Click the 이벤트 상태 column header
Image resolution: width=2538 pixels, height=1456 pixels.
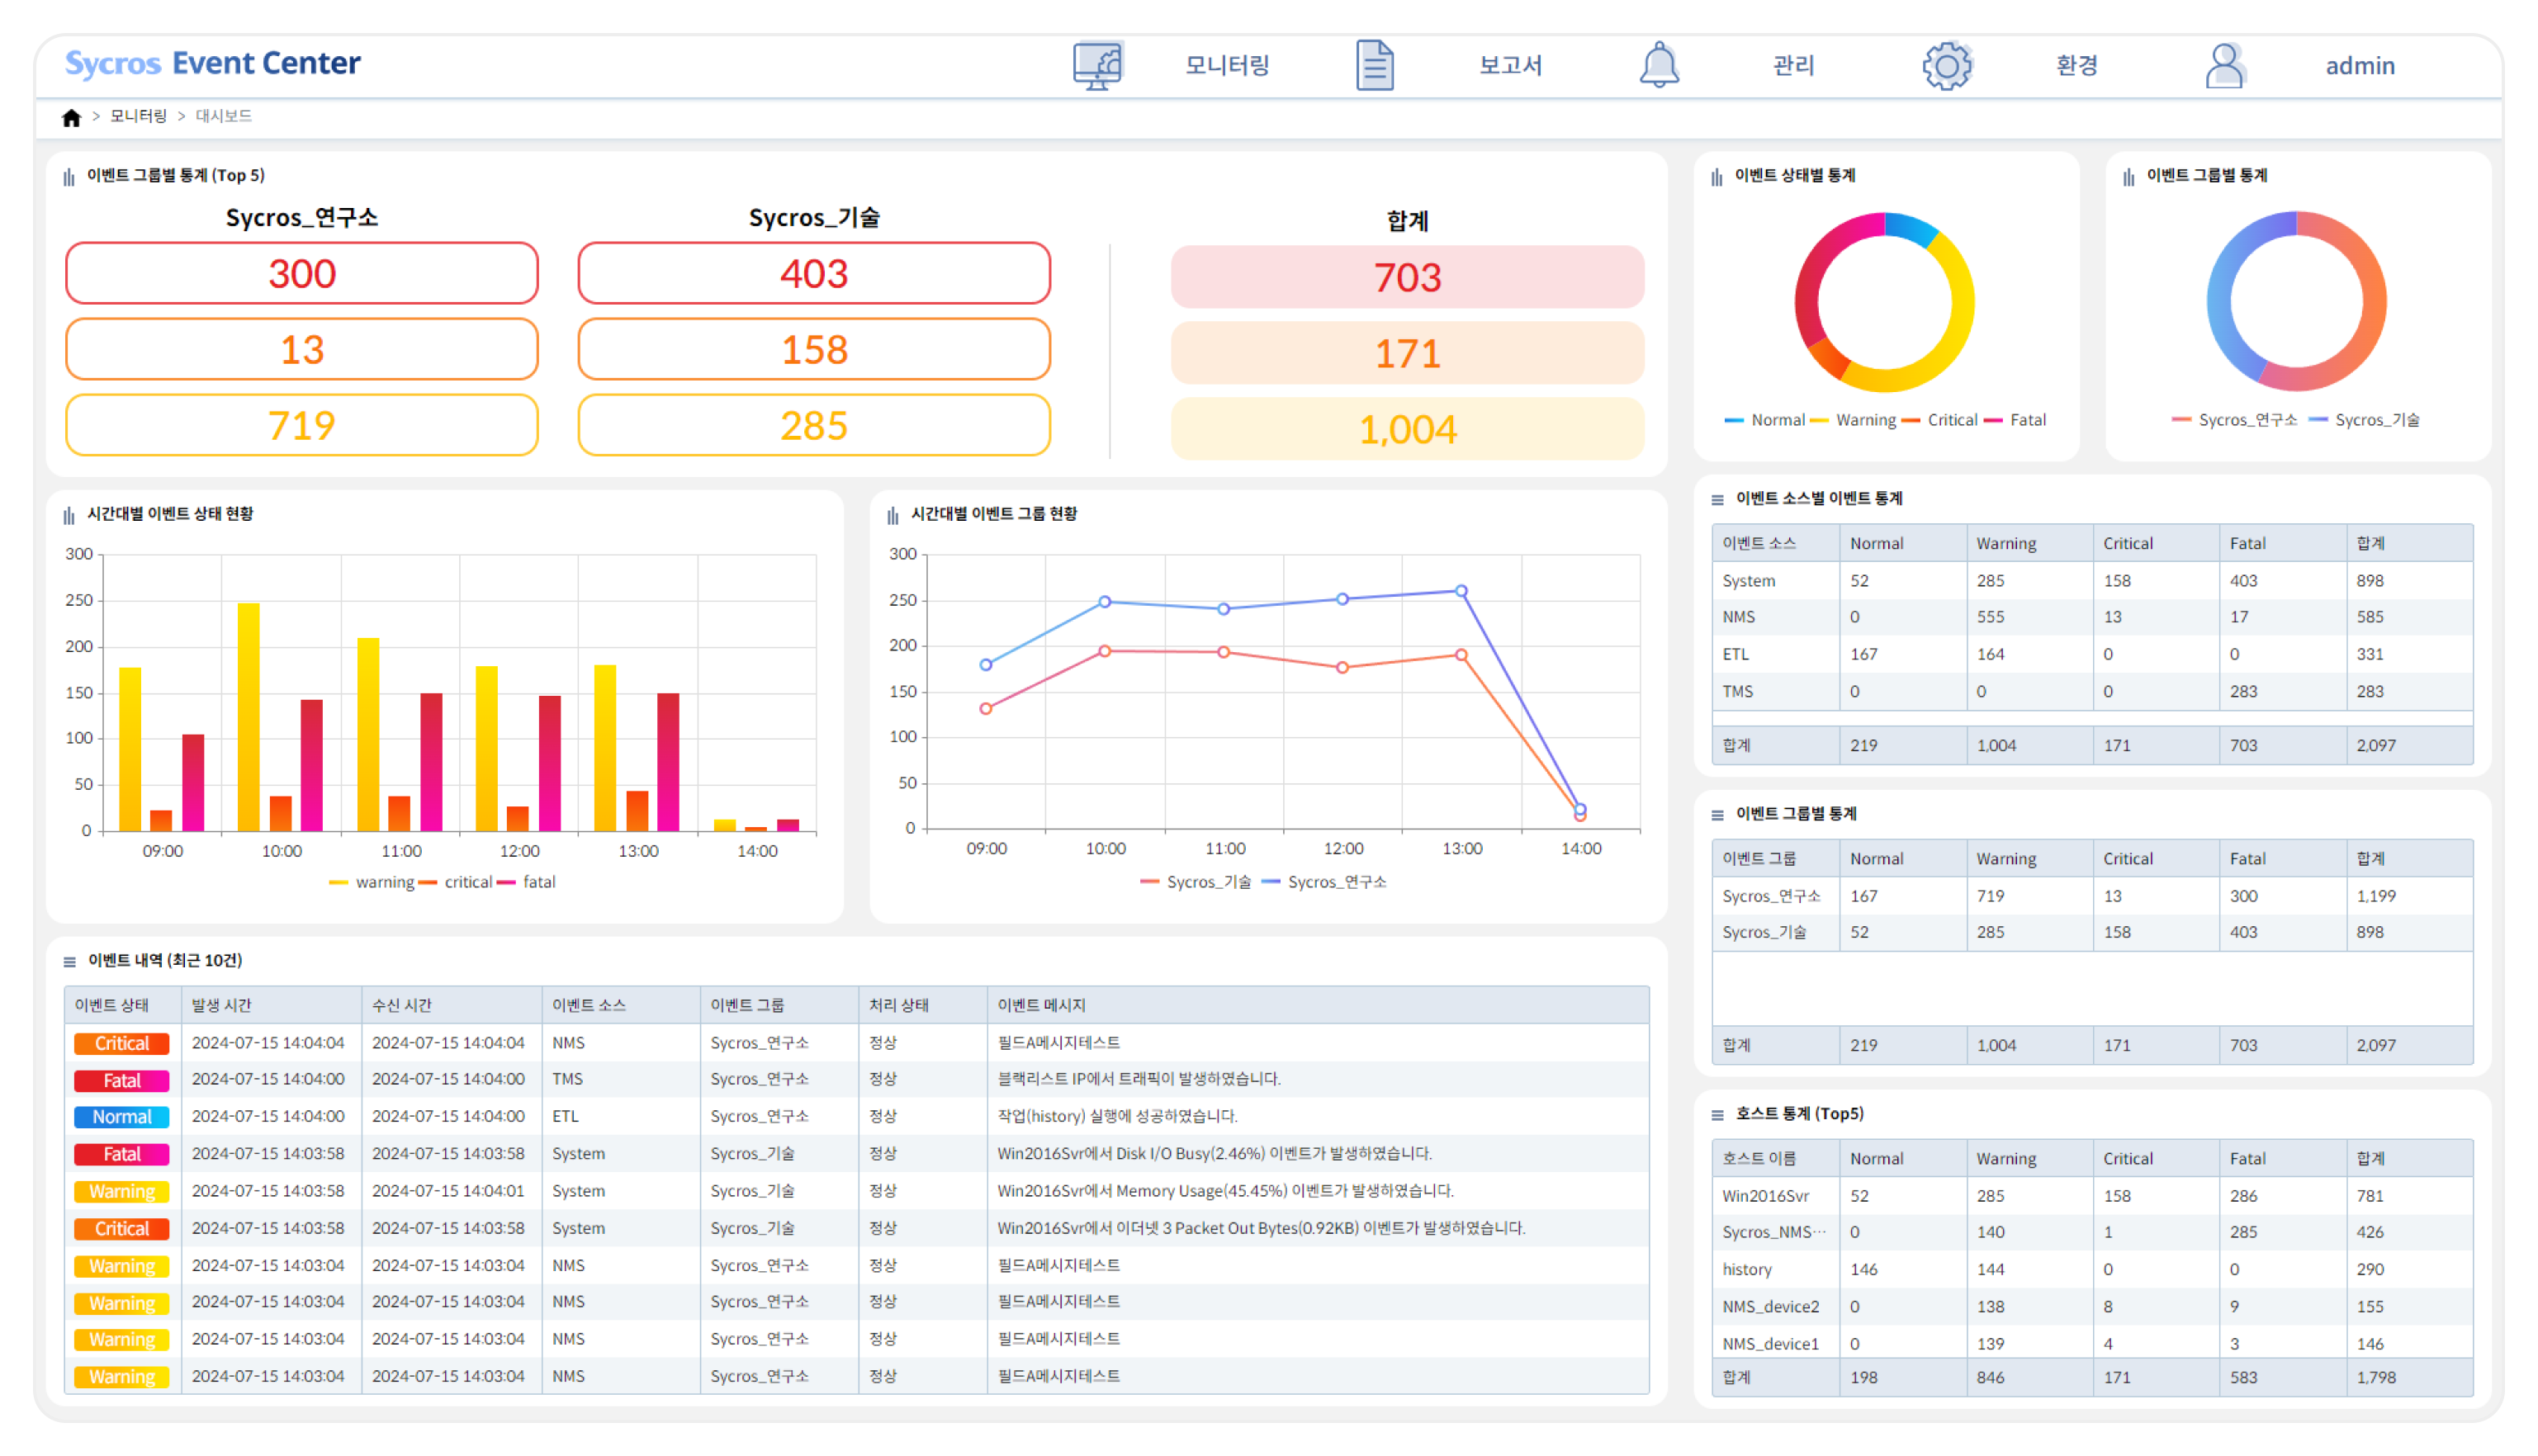tap(112, 1005)
